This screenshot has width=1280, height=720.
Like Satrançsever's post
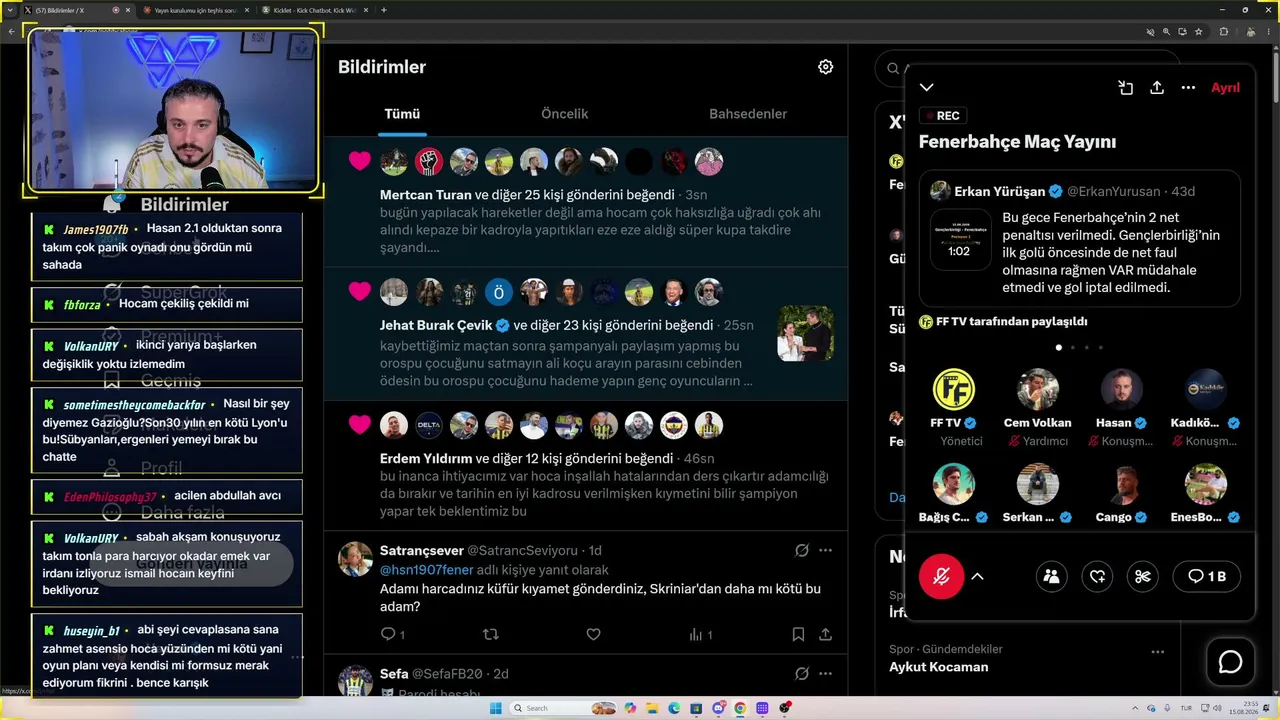pyautogui.click(x=593, y=634)
